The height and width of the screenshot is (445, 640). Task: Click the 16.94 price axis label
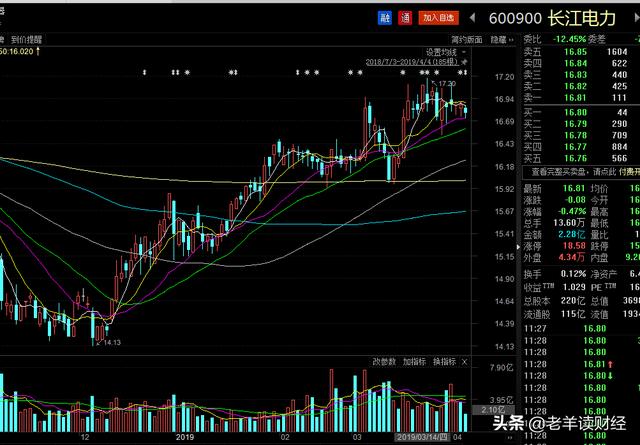[504, 99]
